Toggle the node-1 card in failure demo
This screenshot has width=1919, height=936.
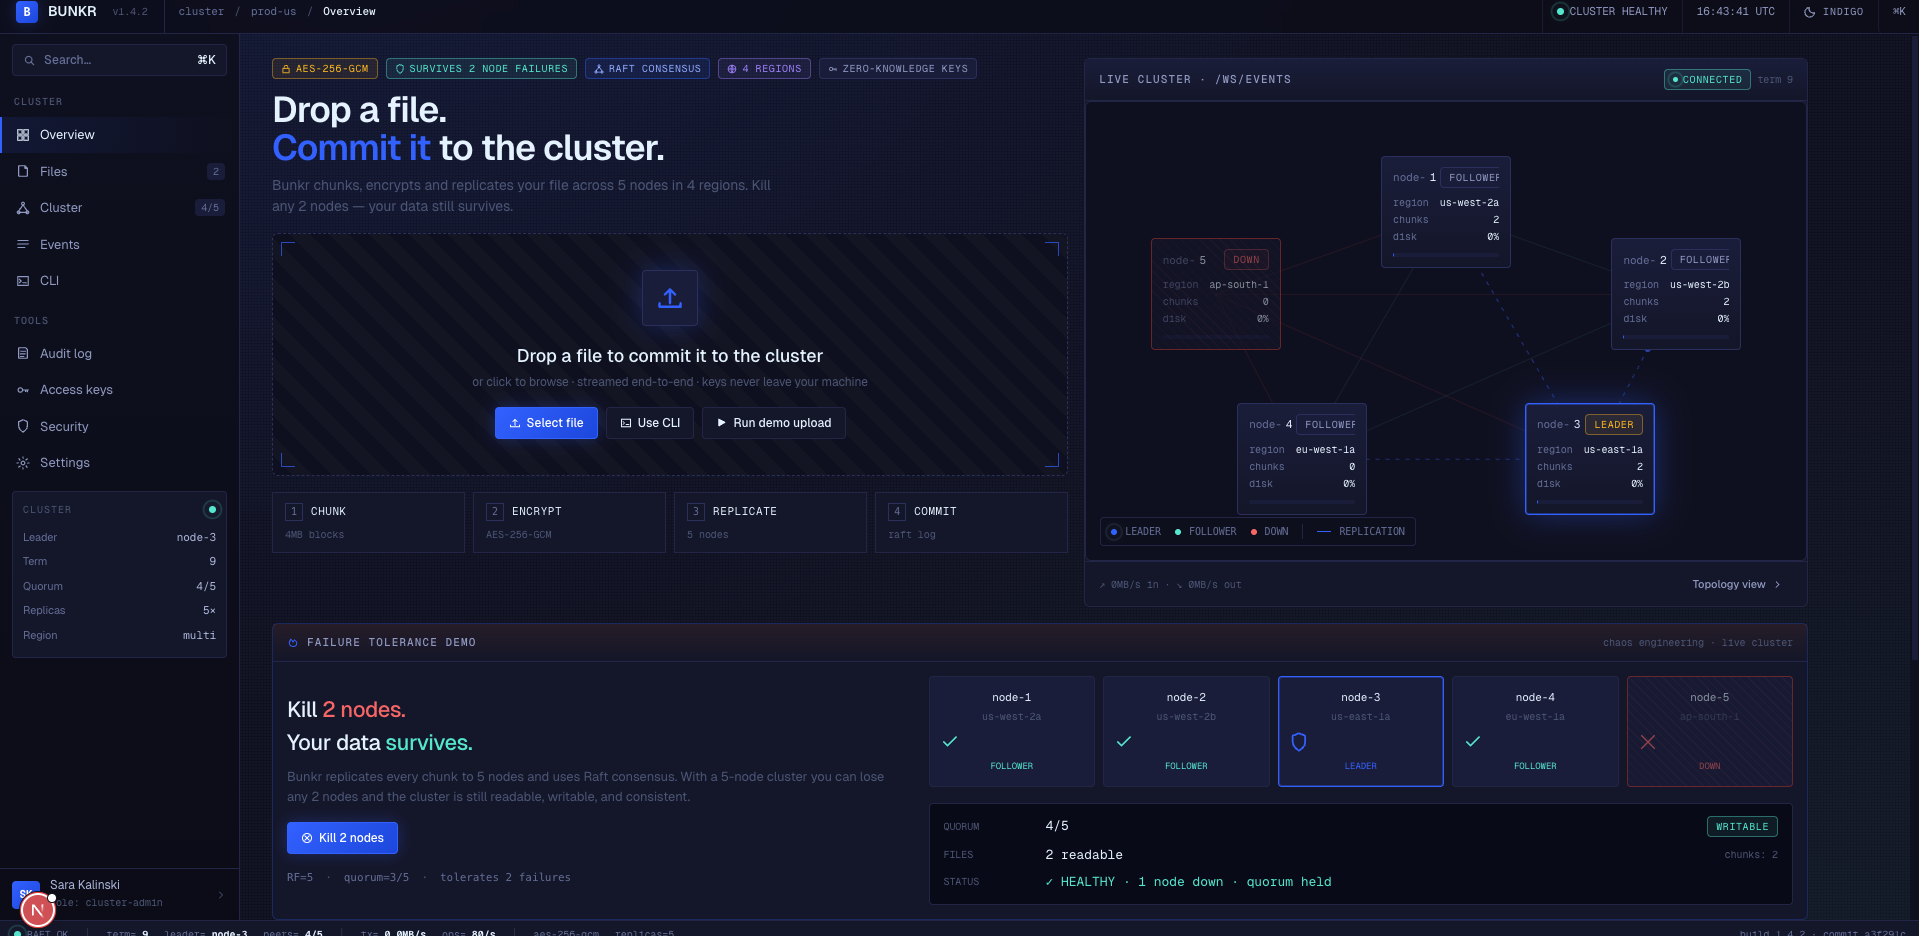click(1012, 732)
